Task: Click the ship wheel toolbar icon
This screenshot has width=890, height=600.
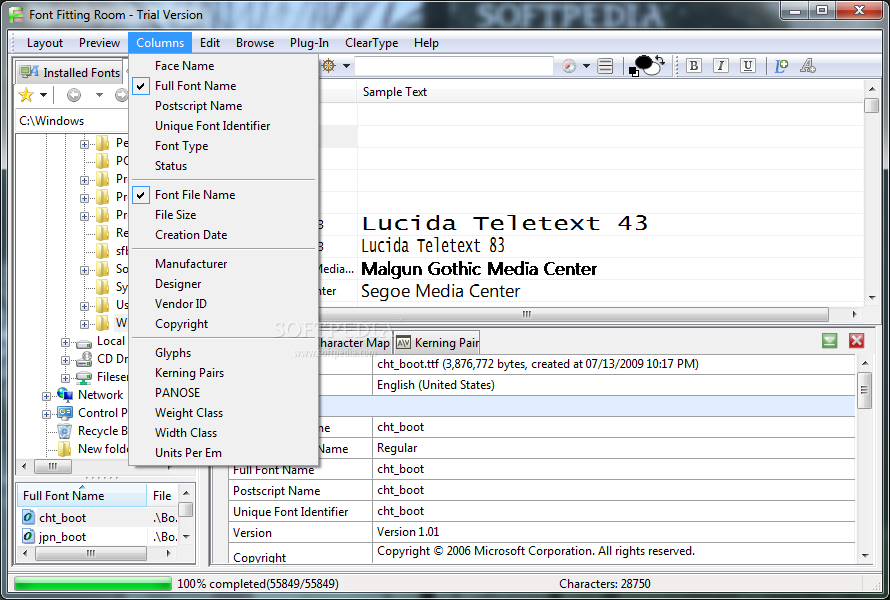Action: point(329,66)
